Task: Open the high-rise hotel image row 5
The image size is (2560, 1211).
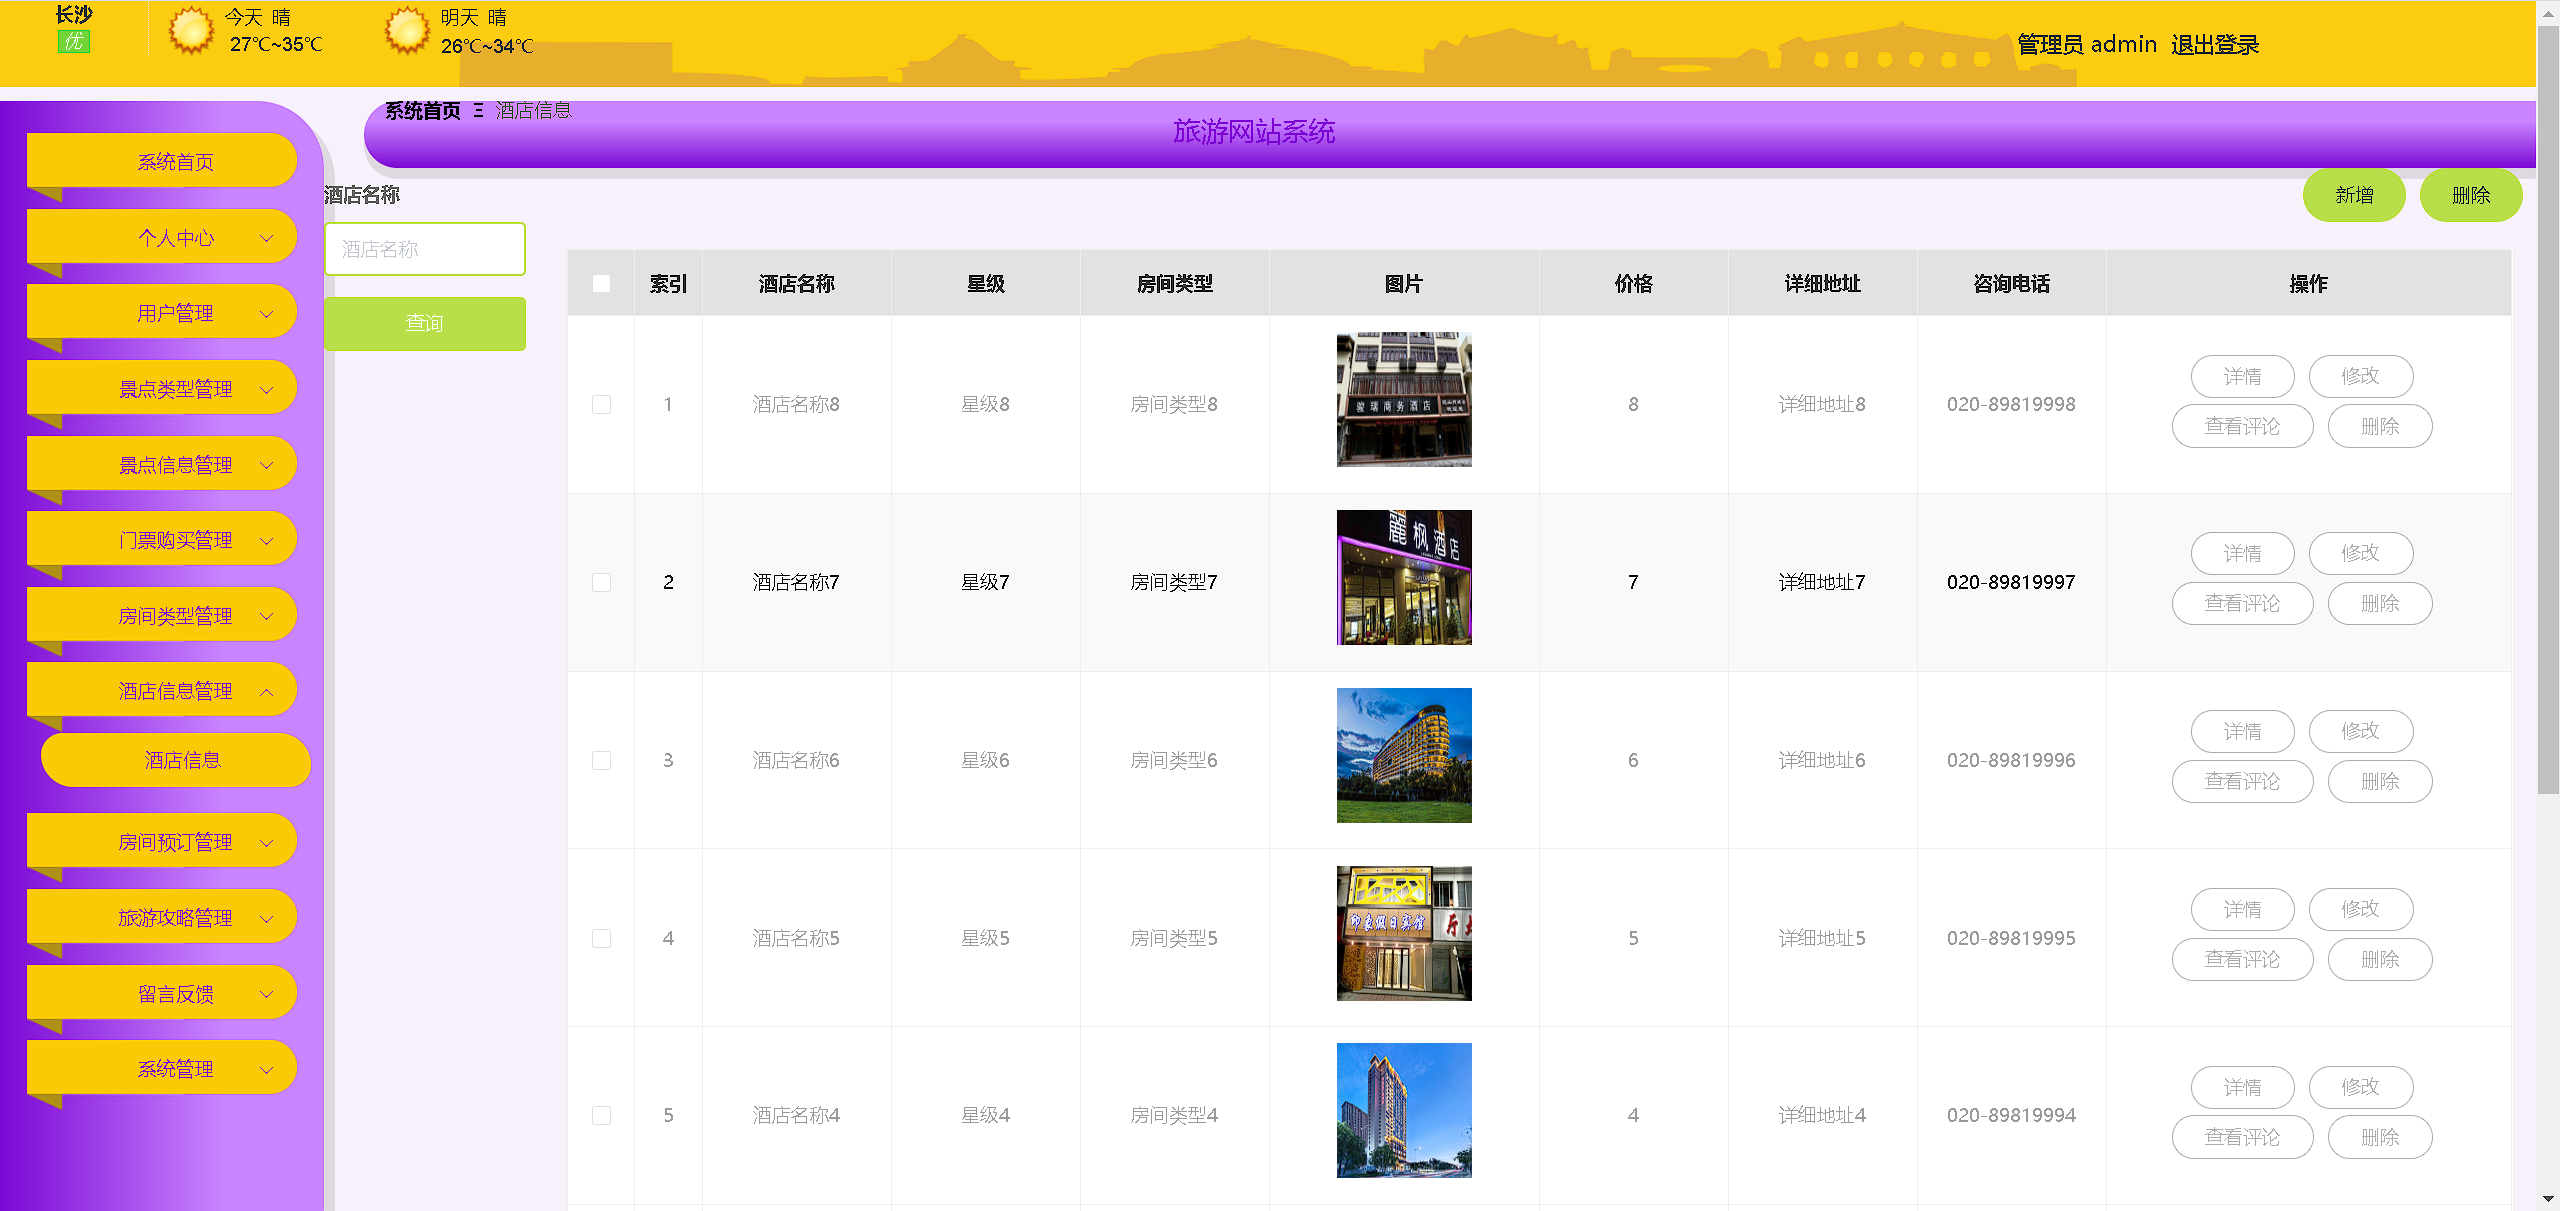Action: (x=1403, y=1110)
